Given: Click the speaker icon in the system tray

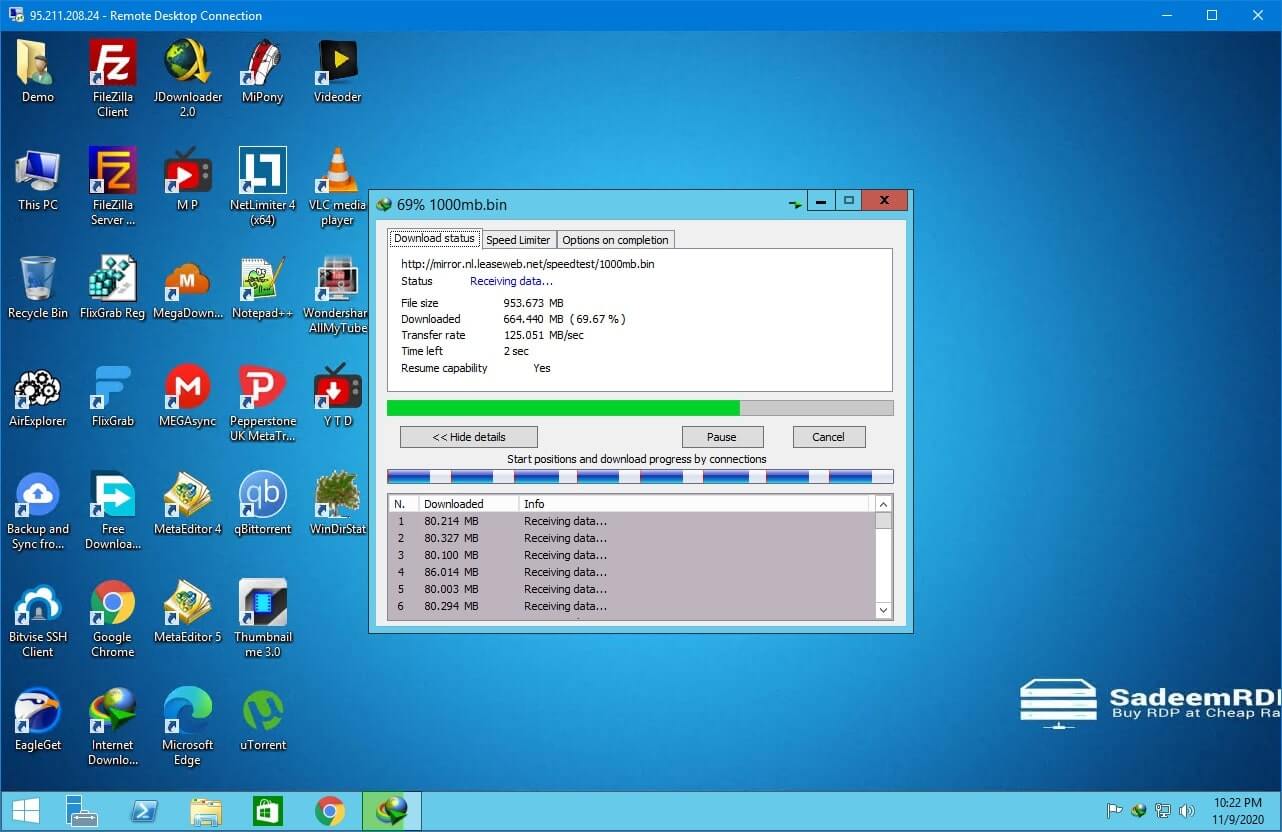Looking at the screenshot, I should (x=1188, y=811).
